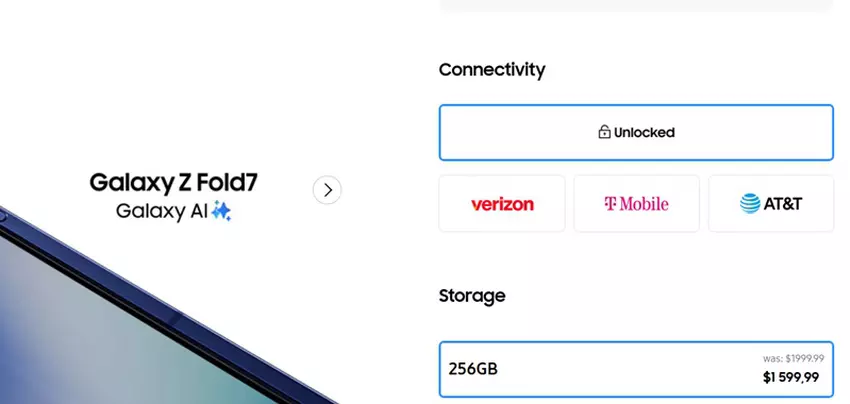Click the gray panel above Connectivity
Screen dimensions: 850x404
tap(636, 5)
